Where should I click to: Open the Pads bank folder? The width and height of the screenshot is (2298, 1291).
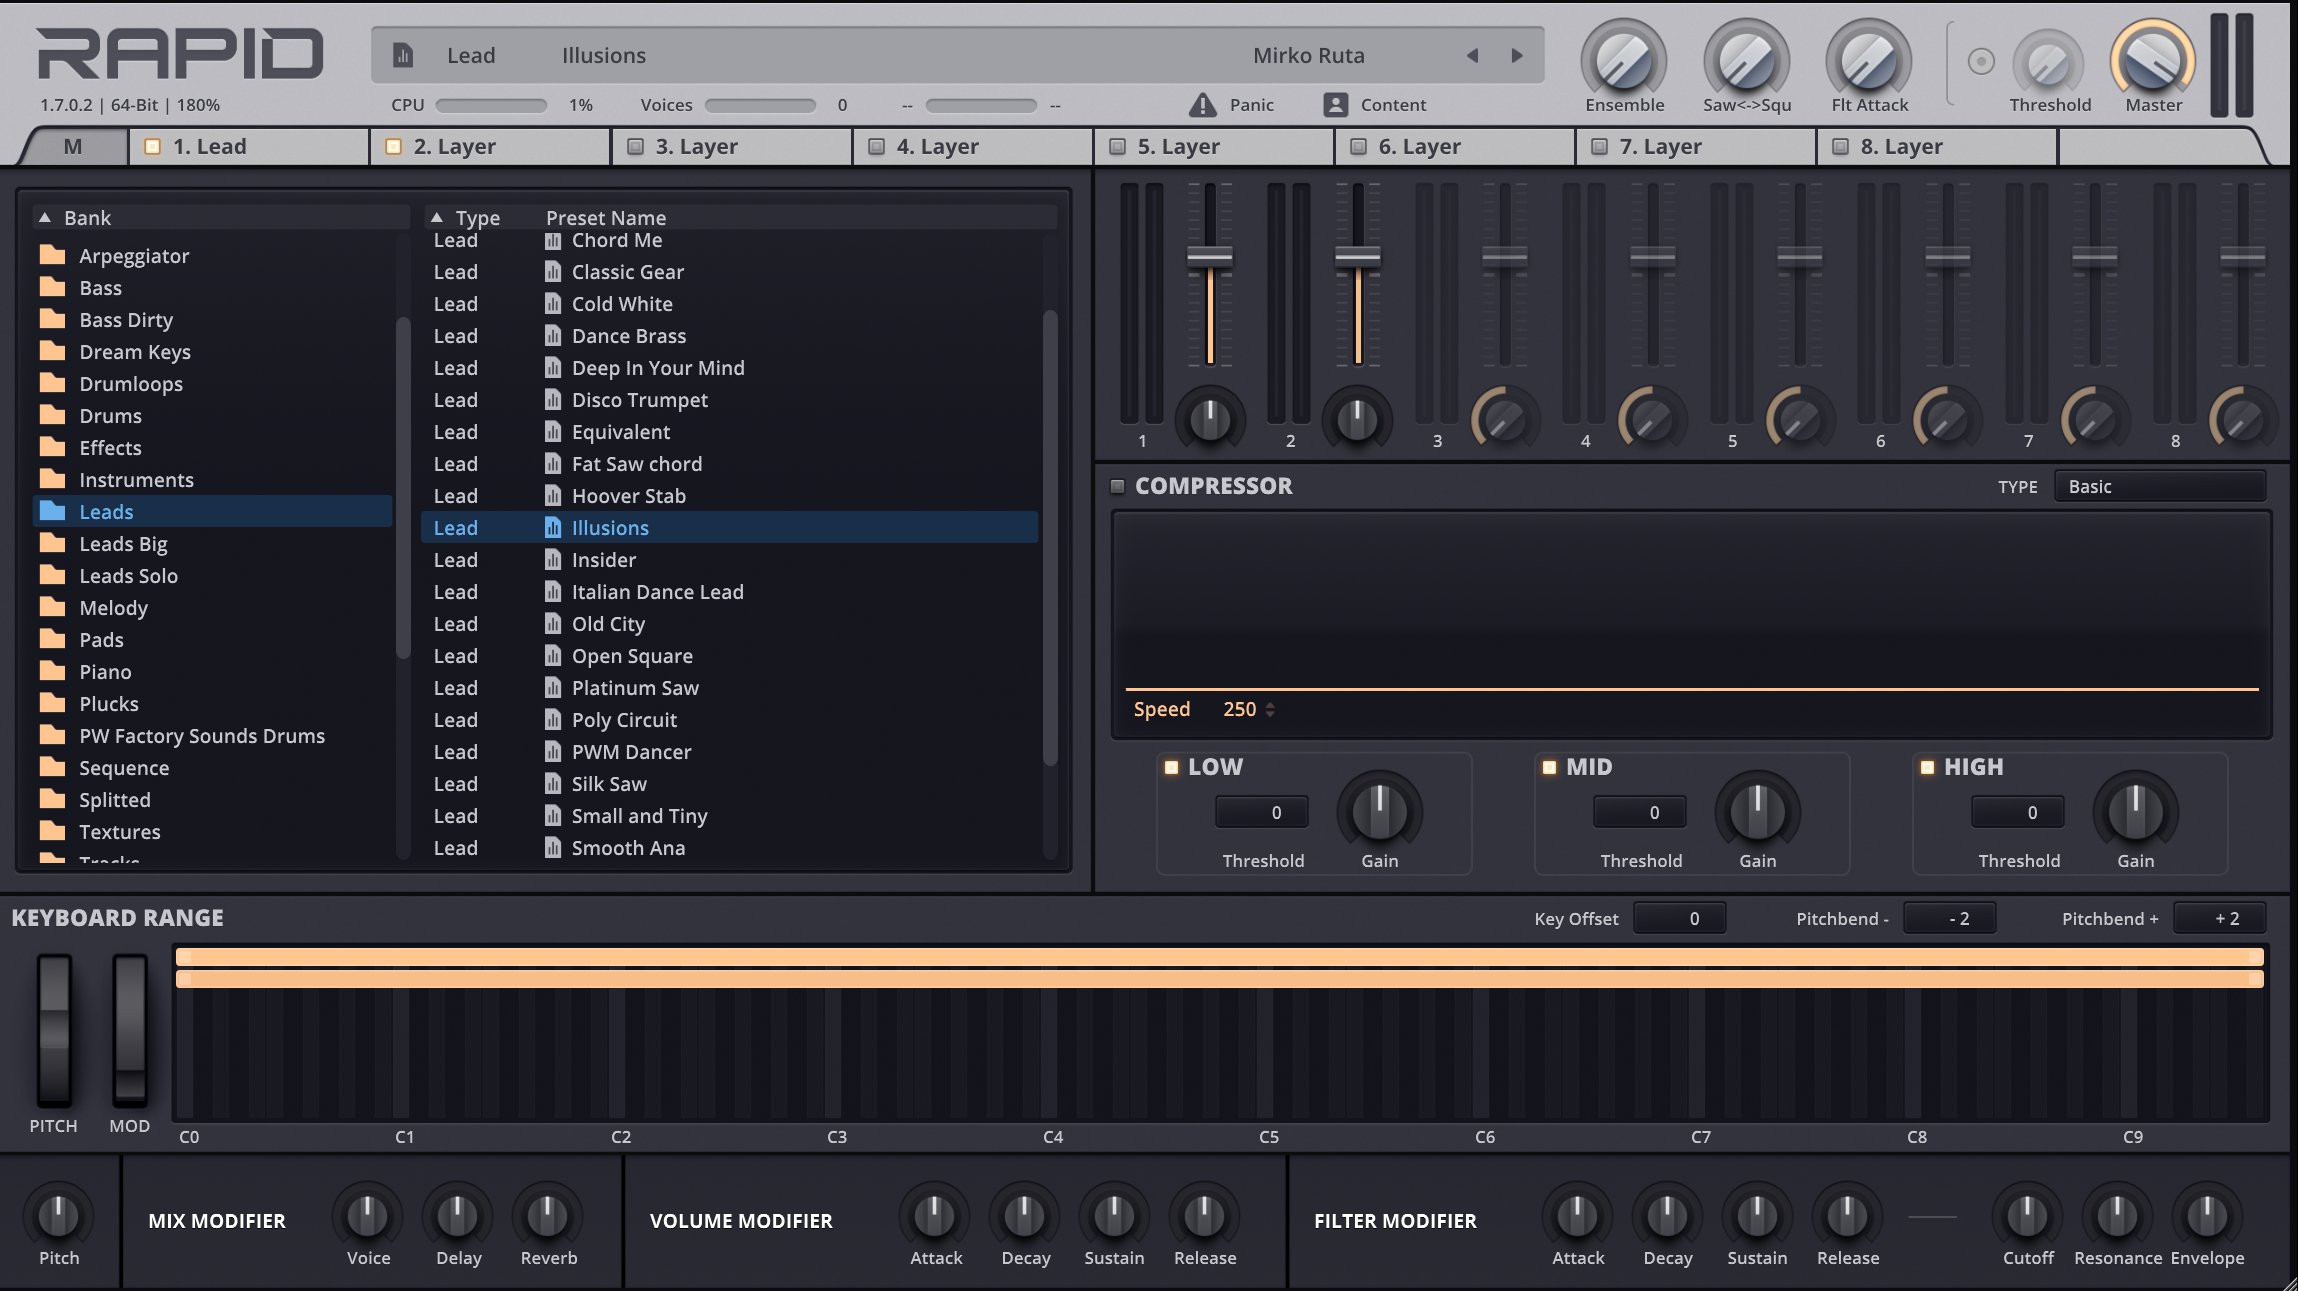[x=213, y=640]
